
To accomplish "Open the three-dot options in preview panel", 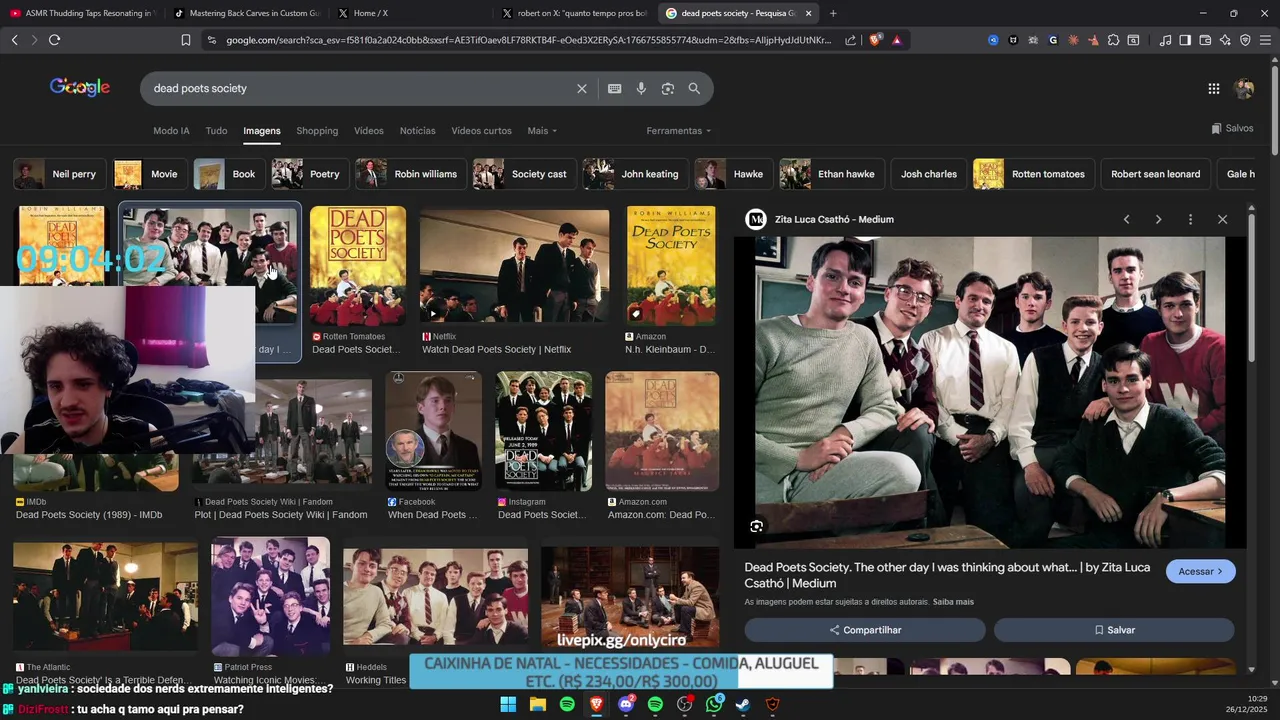I will point(1190,219).
